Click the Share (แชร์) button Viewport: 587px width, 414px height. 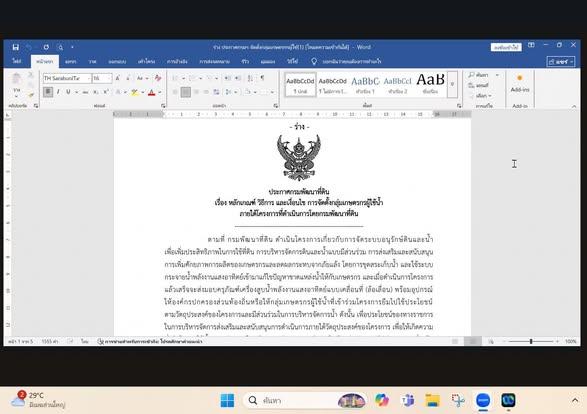pos(561,62)
